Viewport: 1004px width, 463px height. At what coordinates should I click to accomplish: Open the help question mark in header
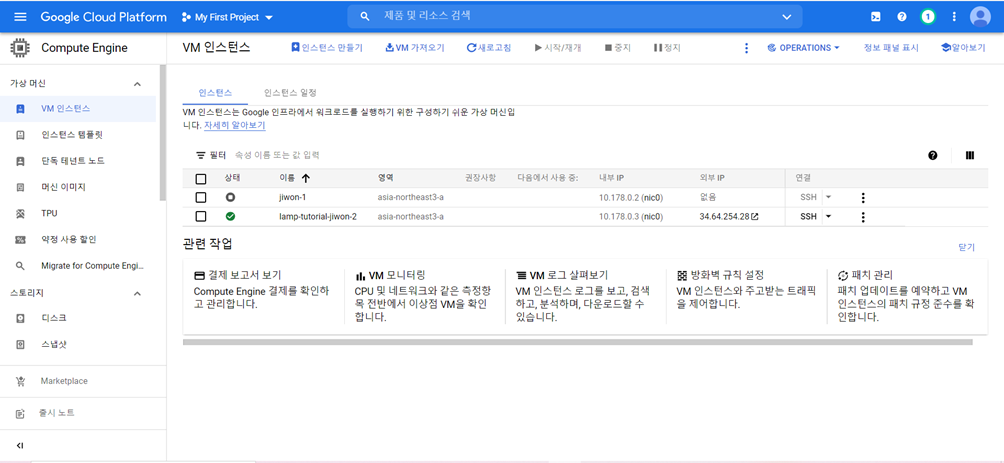pos(902,17)
